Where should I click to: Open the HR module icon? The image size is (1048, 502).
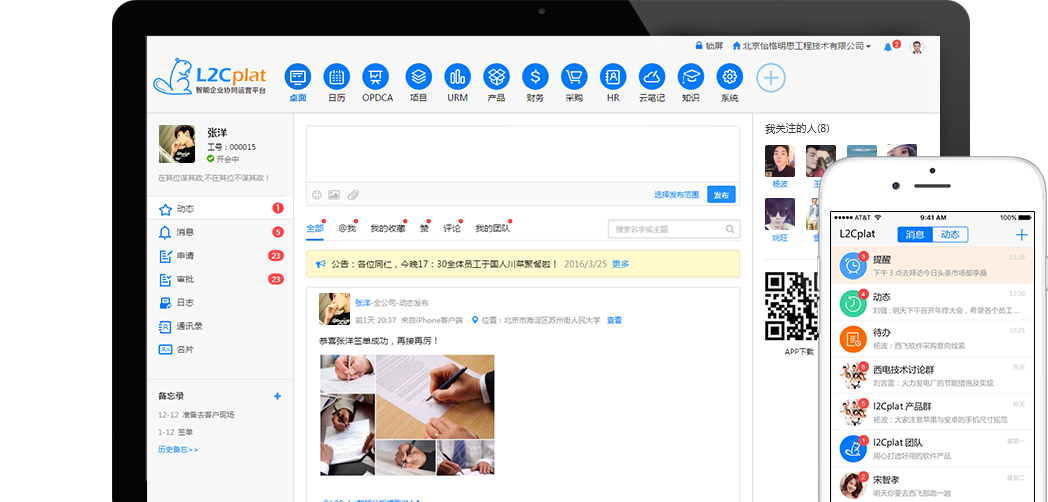pyautogui.click(x=613, y=77)
